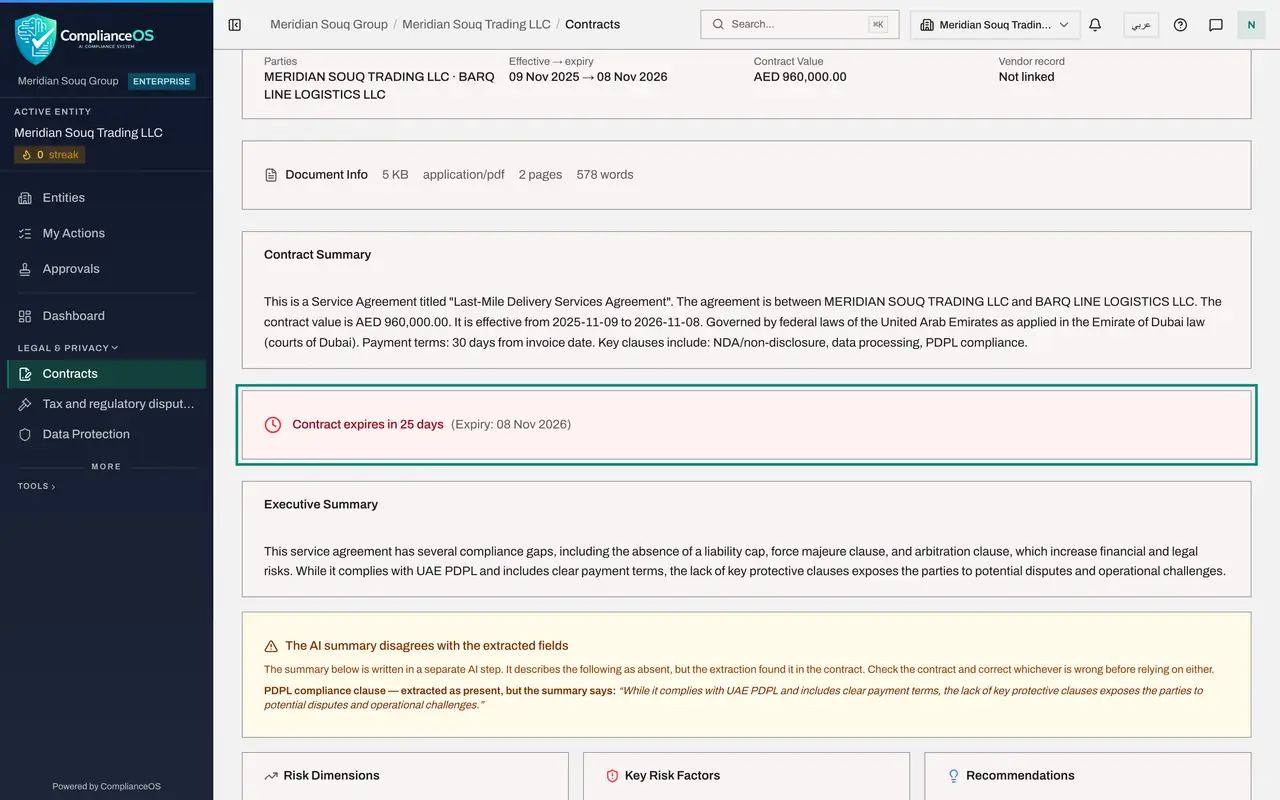
Task: Focus the Search field
Action: coord(800,24)
